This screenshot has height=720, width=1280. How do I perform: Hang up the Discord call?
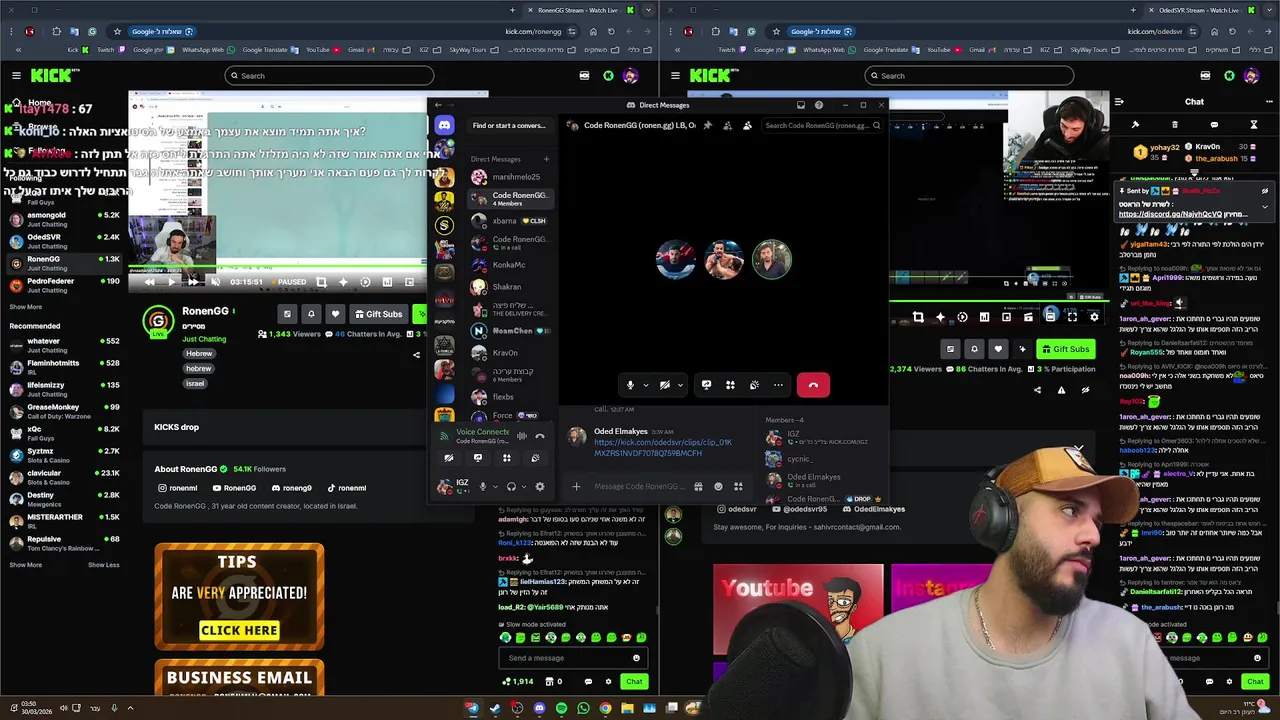[x=813, y=385]
